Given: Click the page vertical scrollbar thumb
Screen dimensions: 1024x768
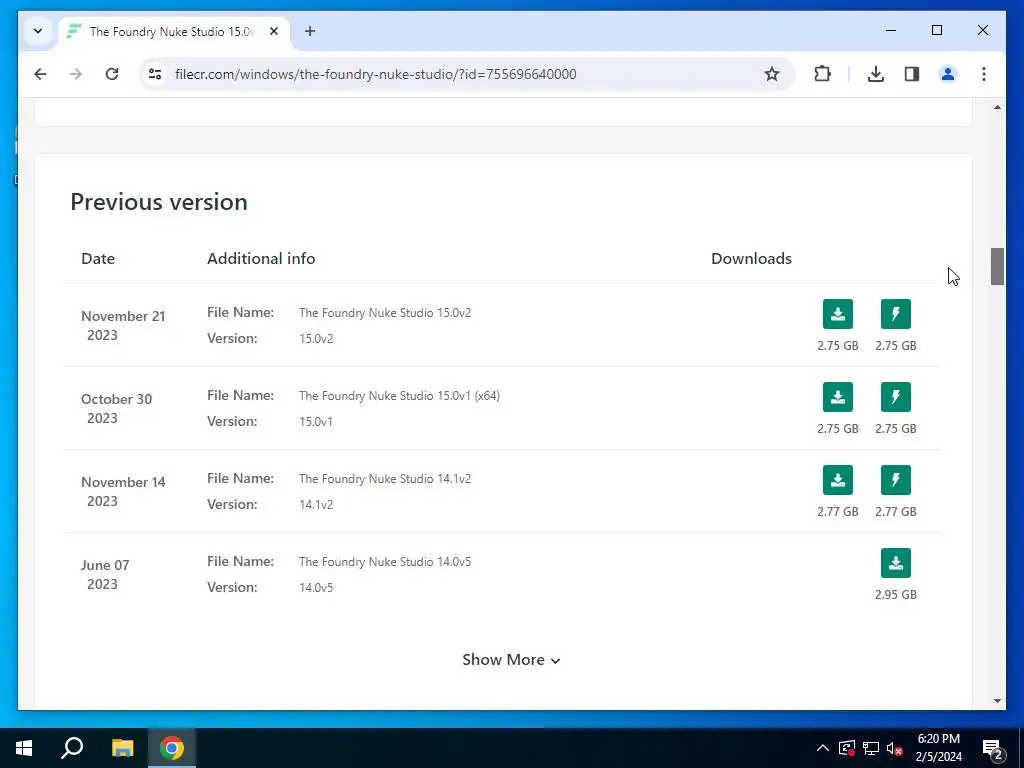Looking at the screenshot, I should 997,266.
